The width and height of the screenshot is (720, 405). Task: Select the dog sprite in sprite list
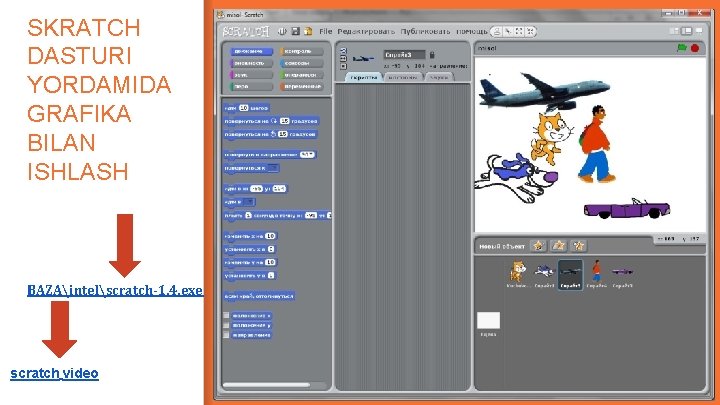coord(544,274)
